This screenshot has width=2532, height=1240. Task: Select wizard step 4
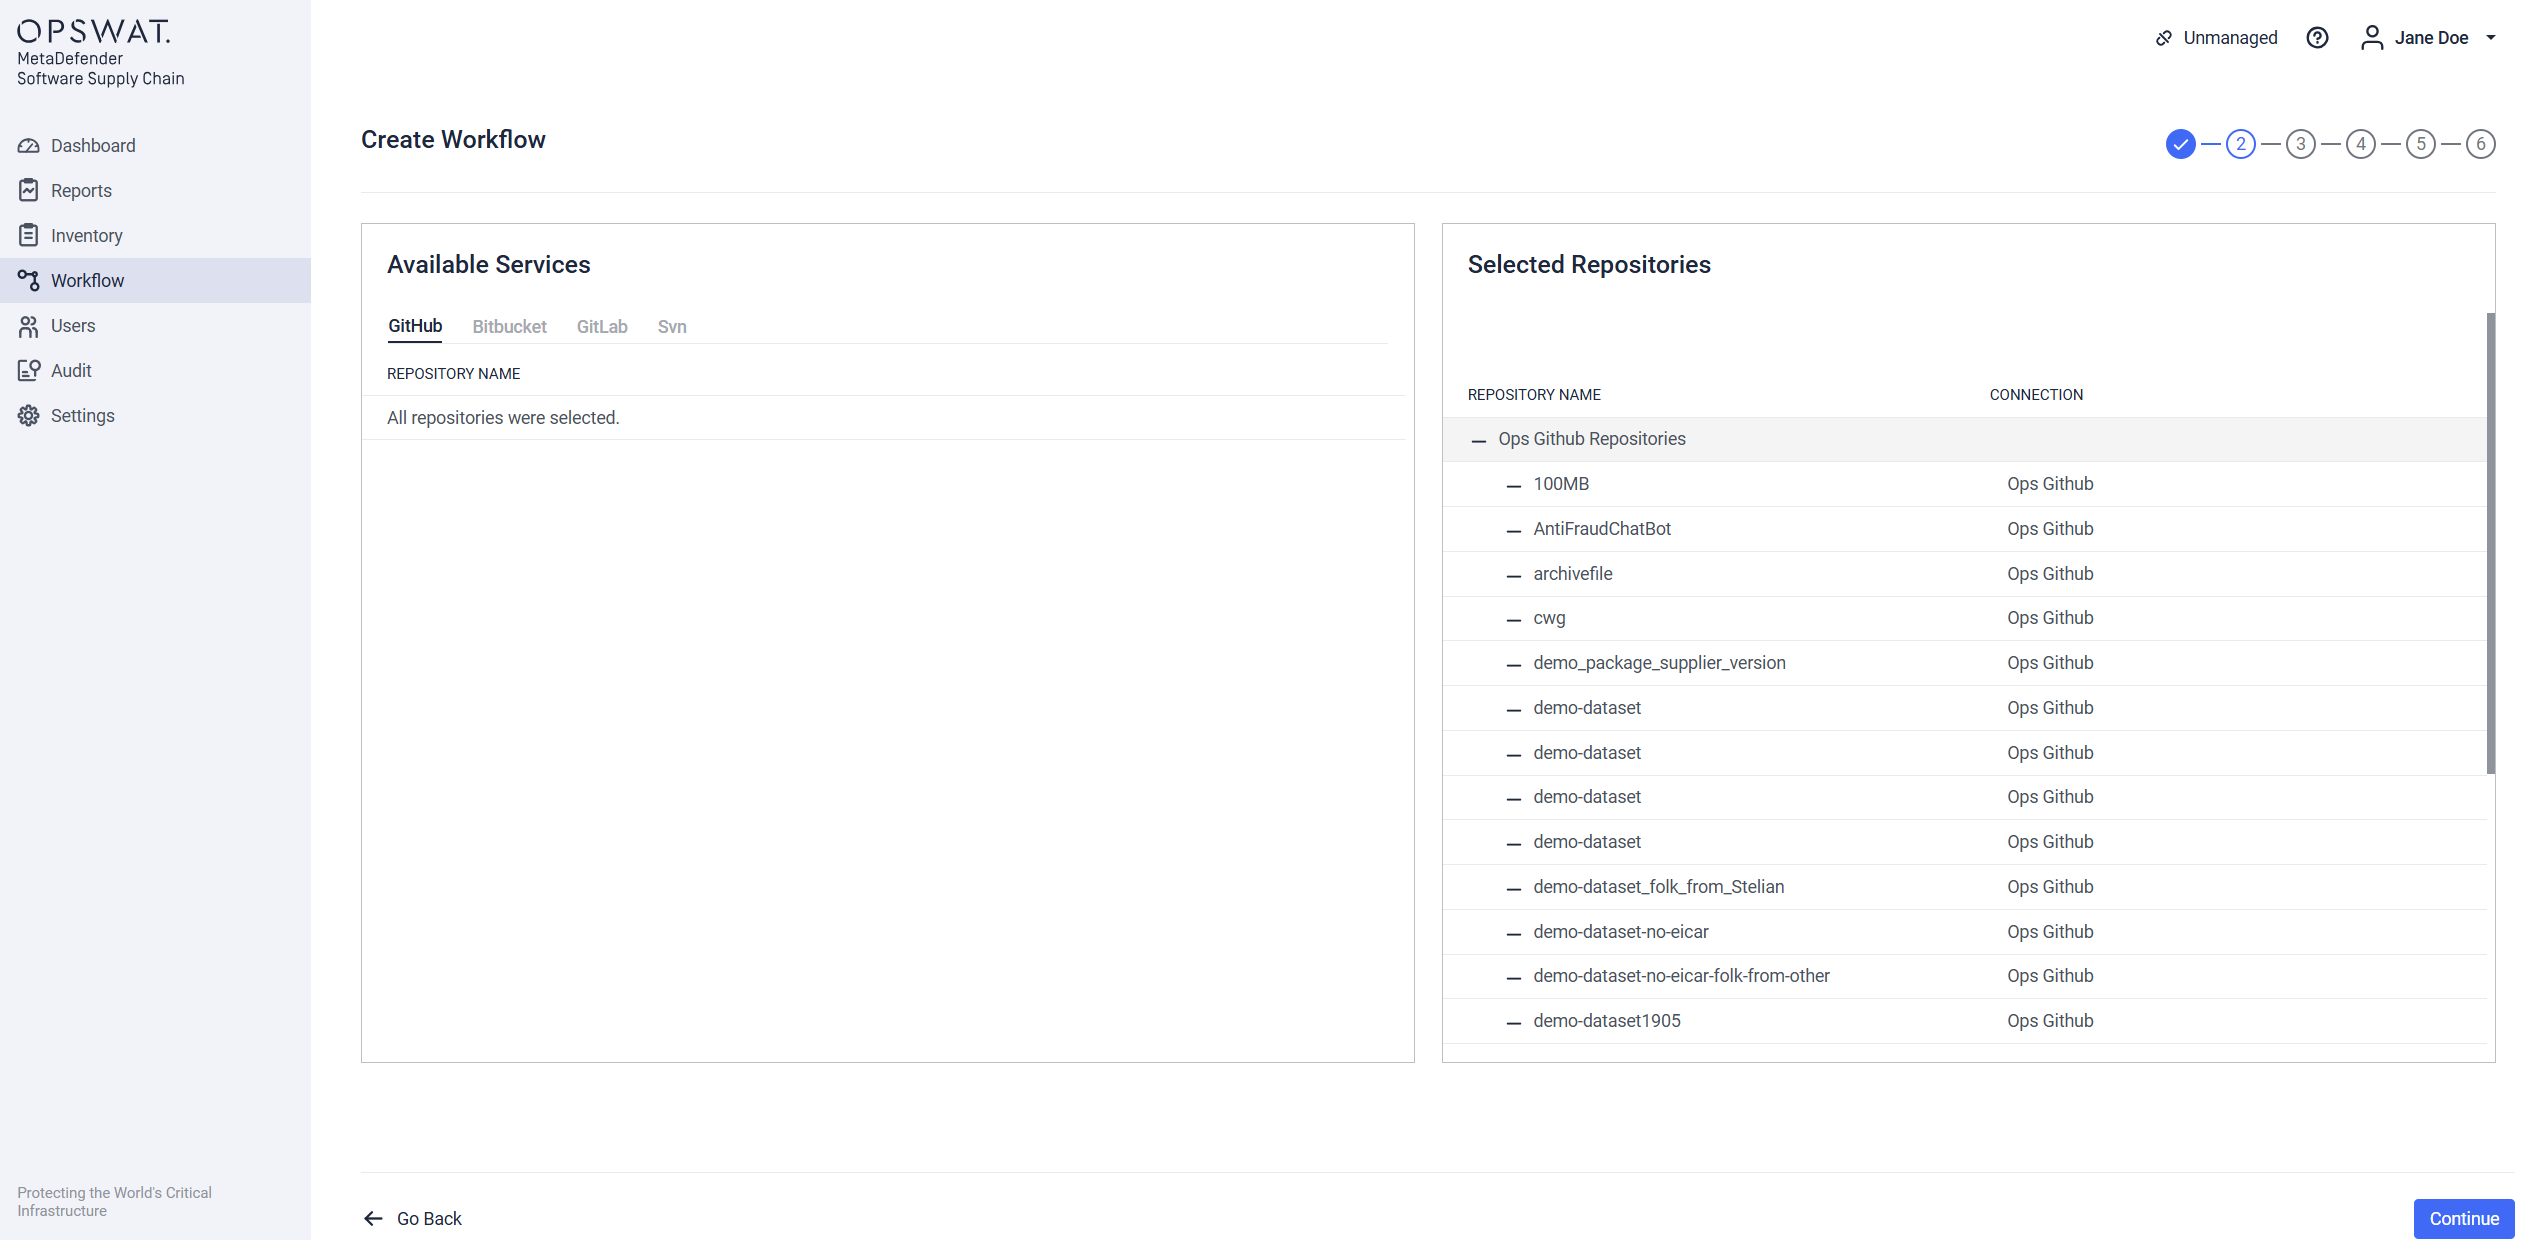[x=2361, y=144]
